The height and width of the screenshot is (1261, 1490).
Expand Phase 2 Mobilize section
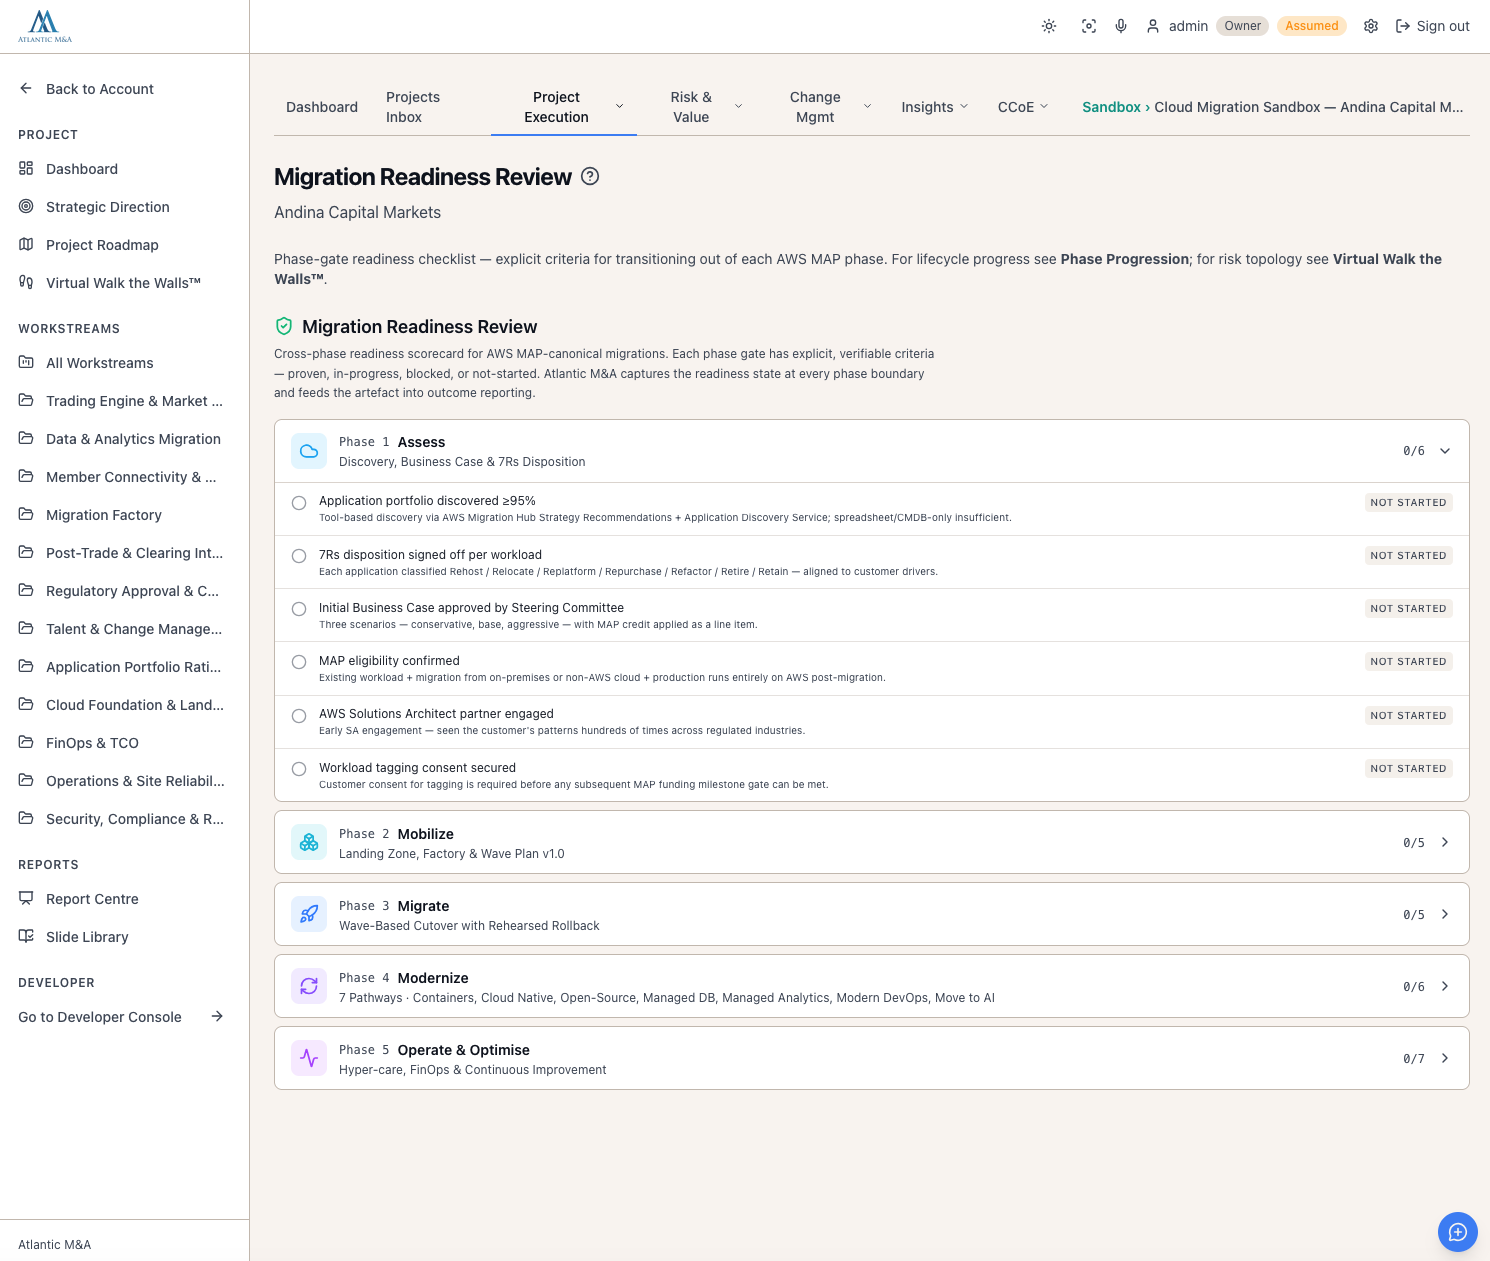[871, 842]
